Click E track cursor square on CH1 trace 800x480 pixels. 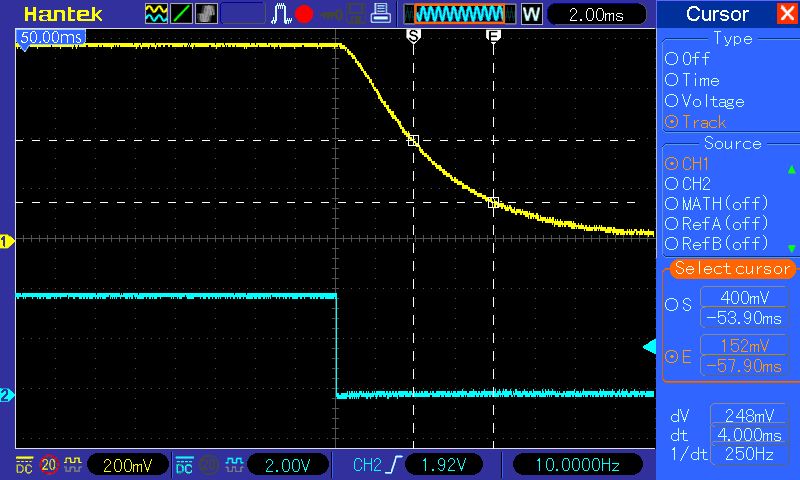click(493, 203)
